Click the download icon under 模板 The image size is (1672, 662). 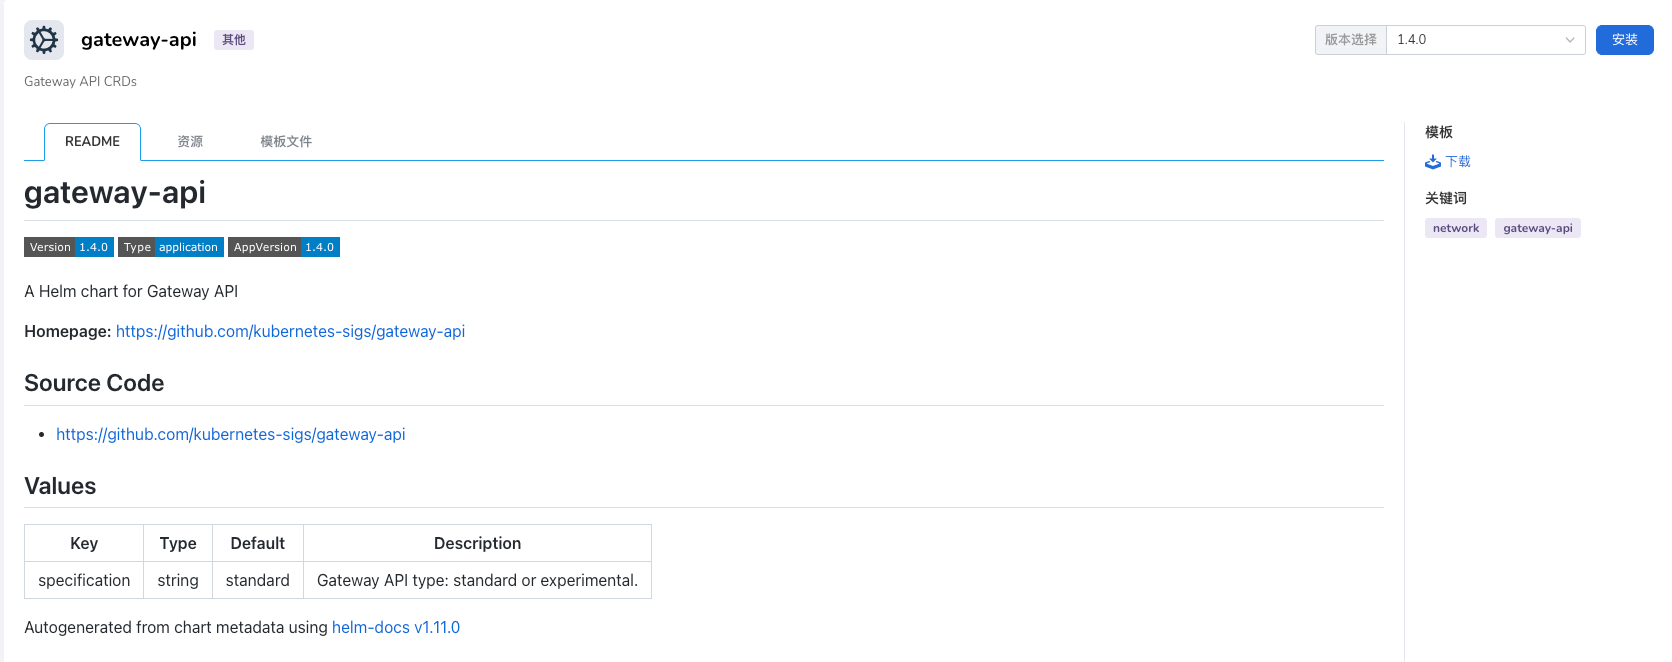[1433, 162]
